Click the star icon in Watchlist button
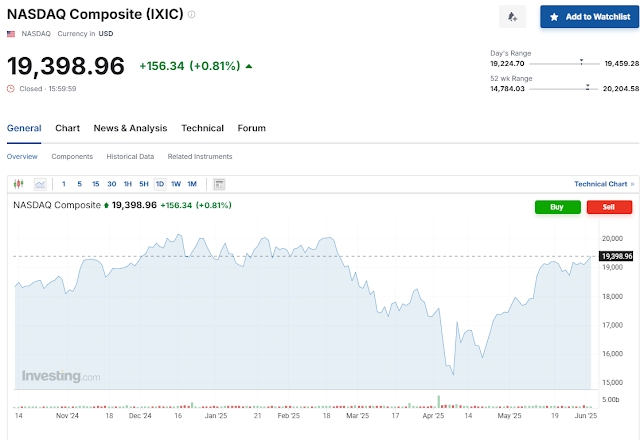Viewport: 640px width, 440px height. 554,17
